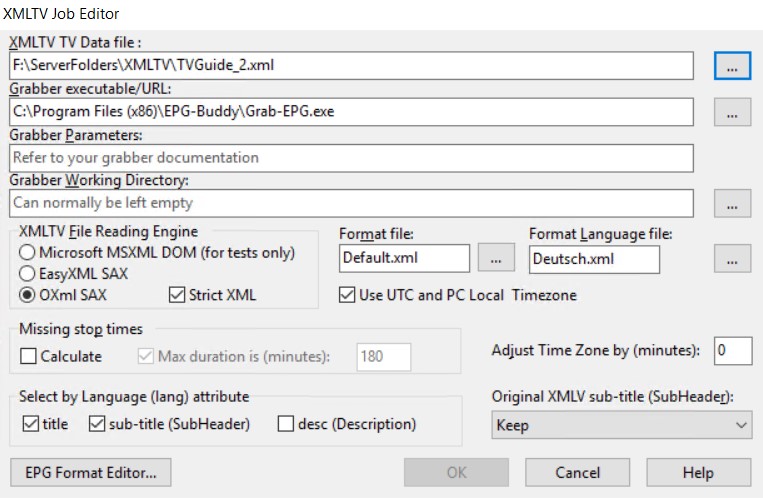
Task: Open the Original XMLV sub-title dropdown
Action: [x=621, y=425]
